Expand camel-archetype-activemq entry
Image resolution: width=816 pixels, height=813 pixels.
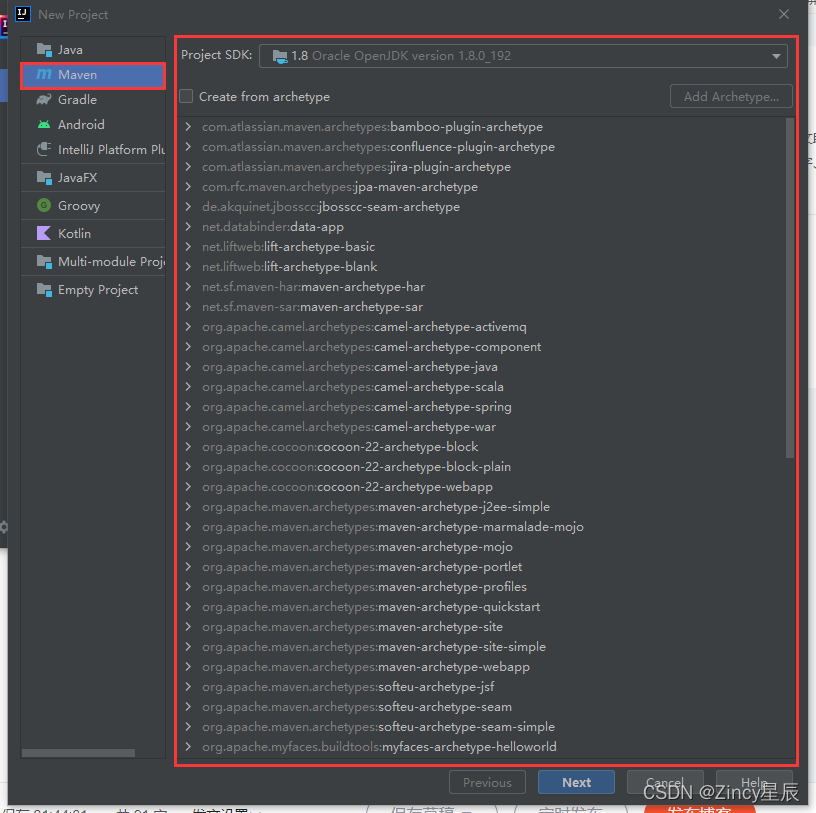(188, 326)
